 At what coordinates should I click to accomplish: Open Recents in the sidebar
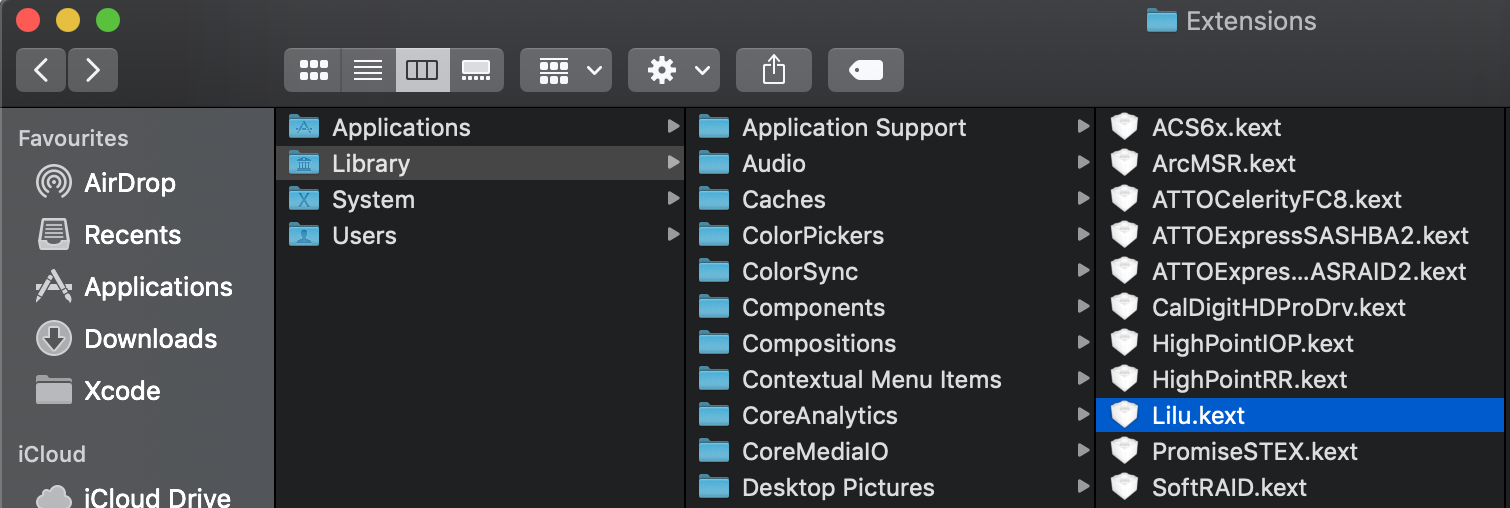click(x=132, y=235)
